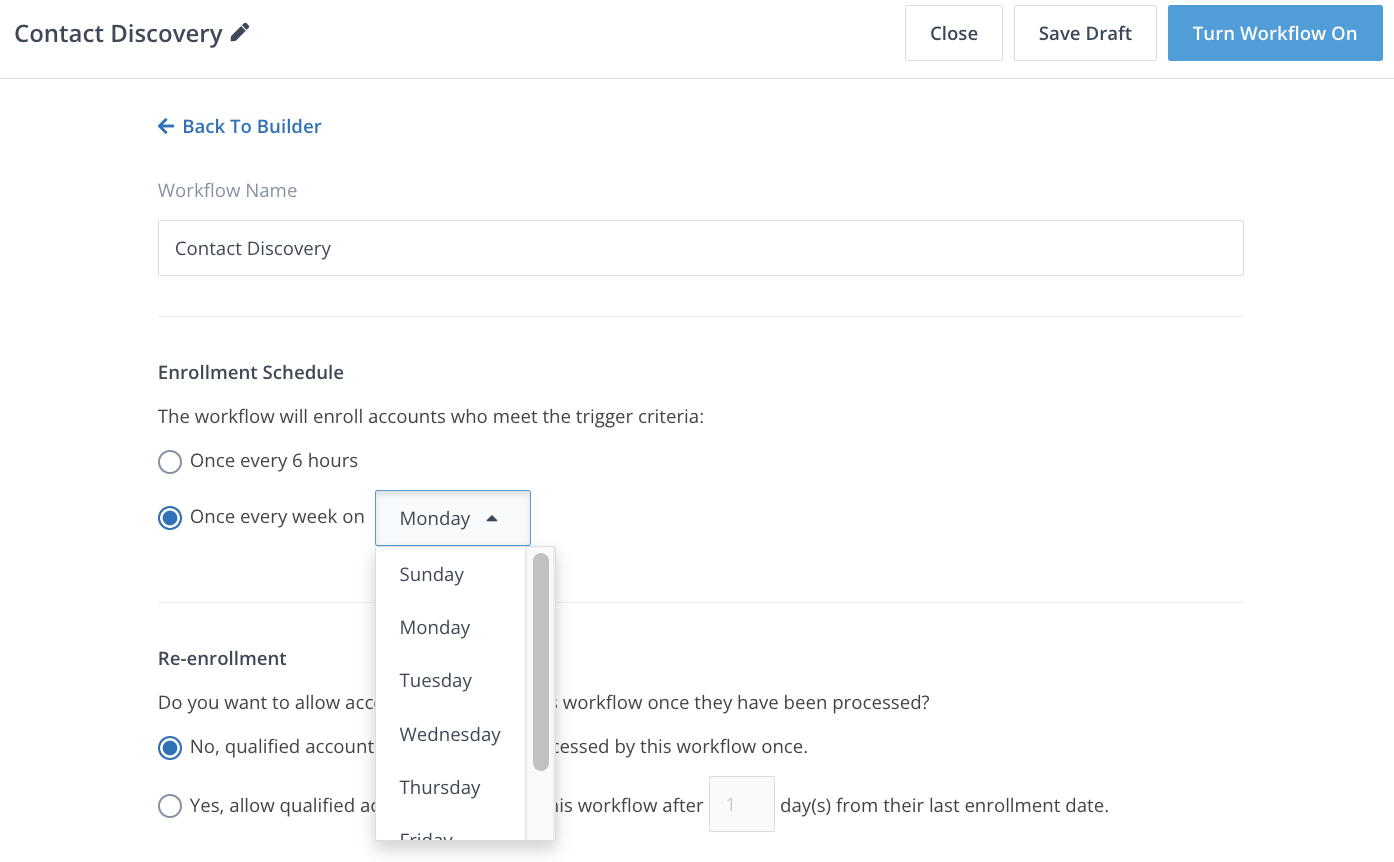
Task: Select the Once every week on option
Action: [169, 517]
